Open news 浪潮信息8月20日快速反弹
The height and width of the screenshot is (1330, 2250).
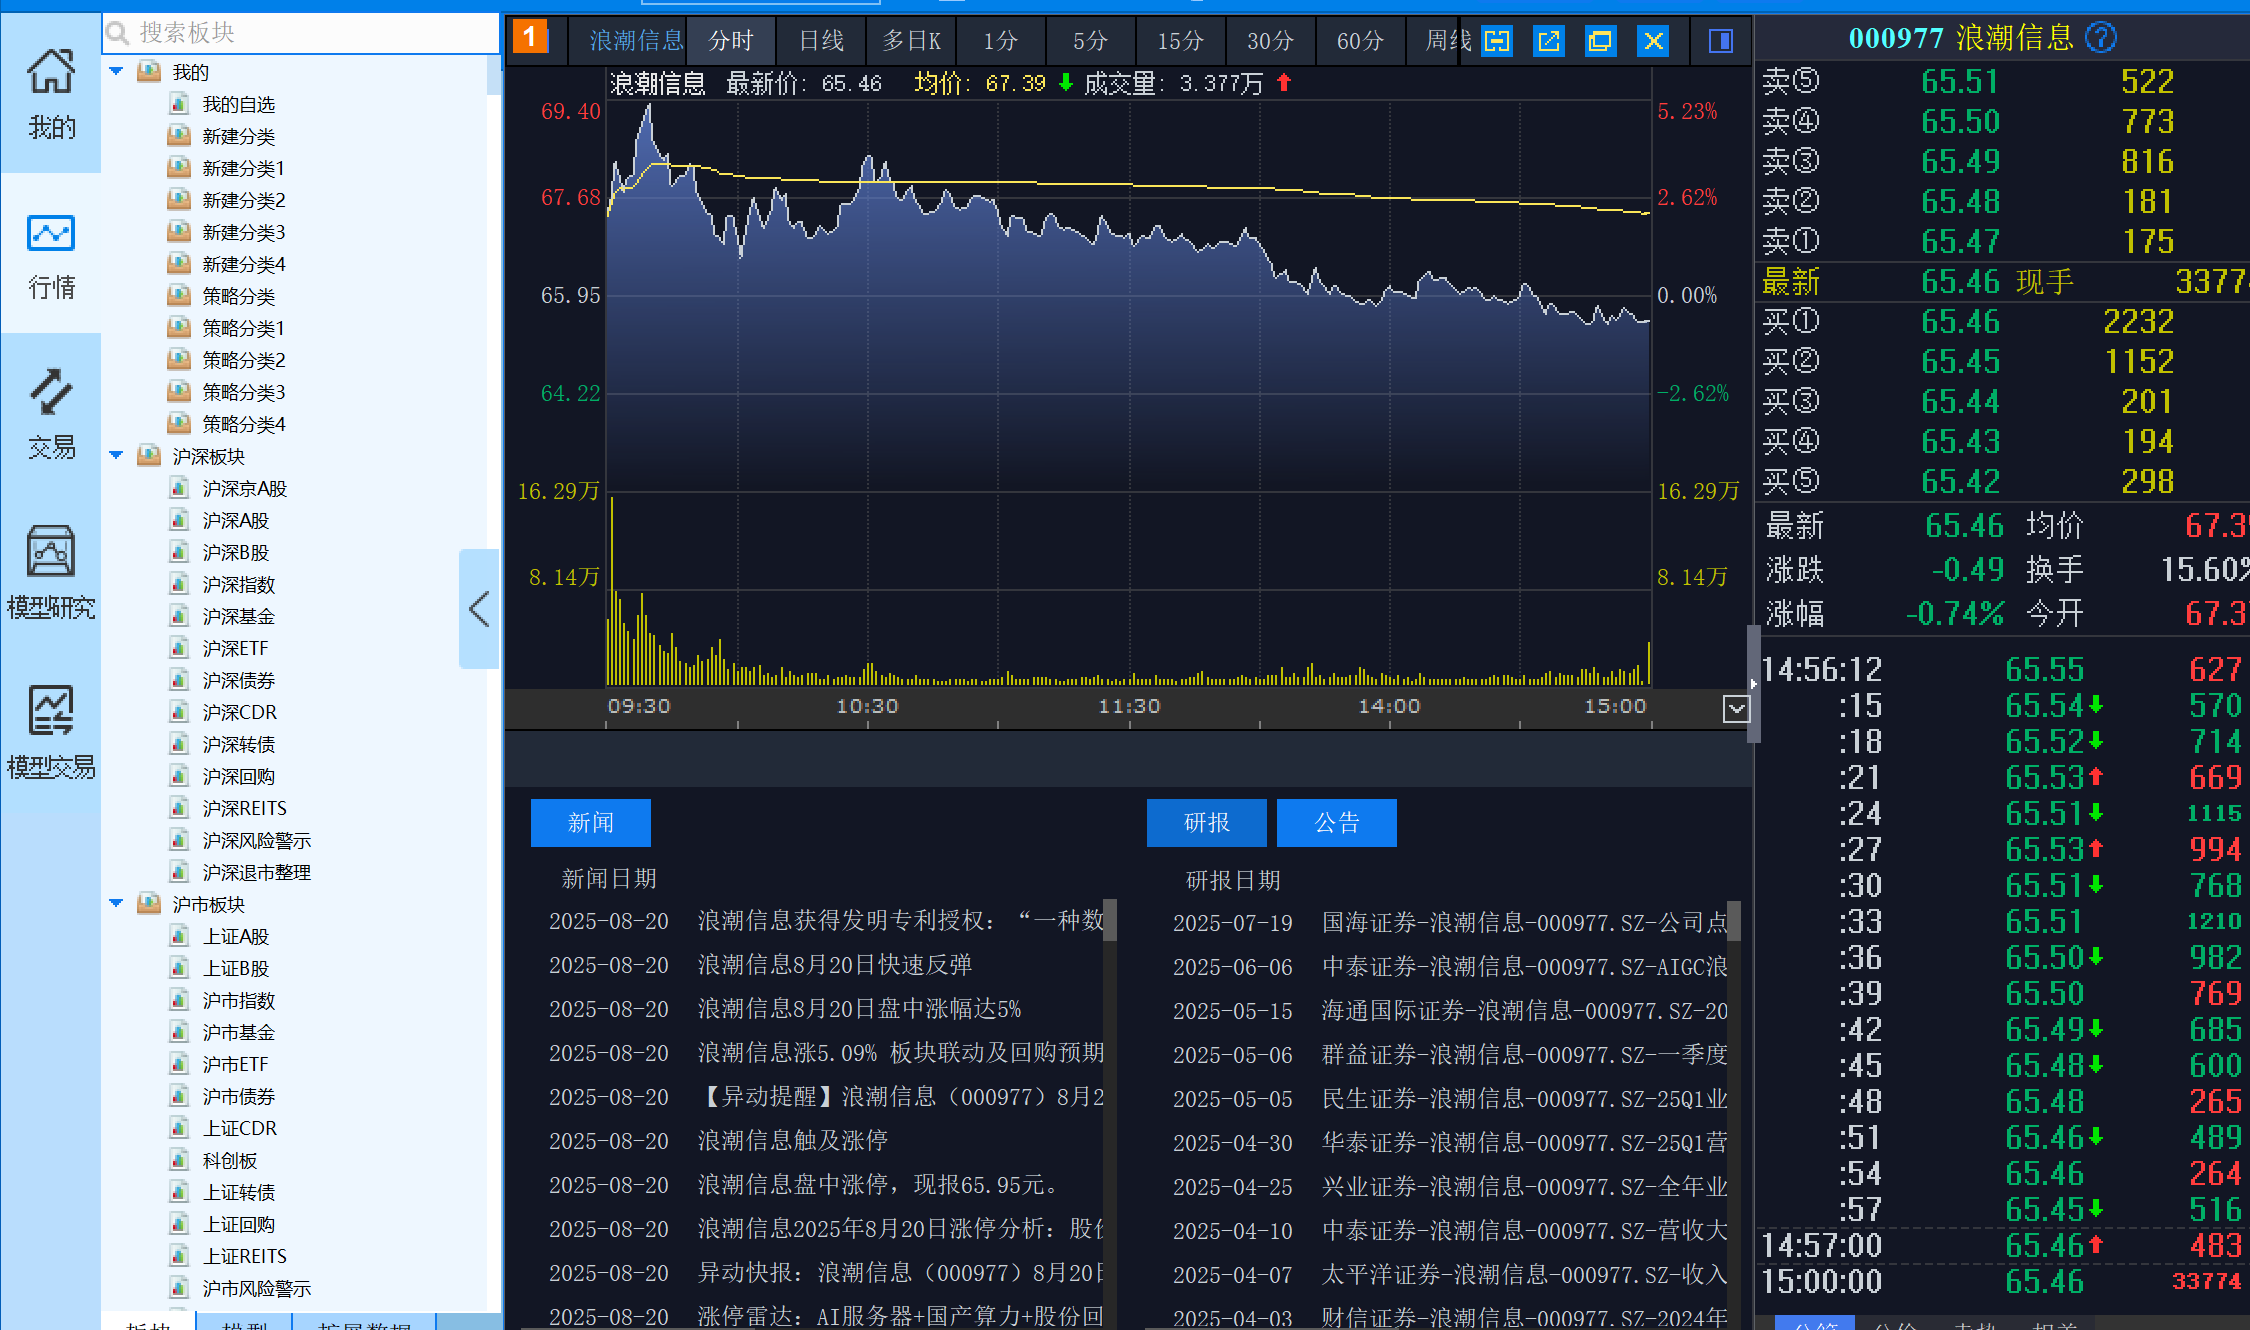click(834, 964)
